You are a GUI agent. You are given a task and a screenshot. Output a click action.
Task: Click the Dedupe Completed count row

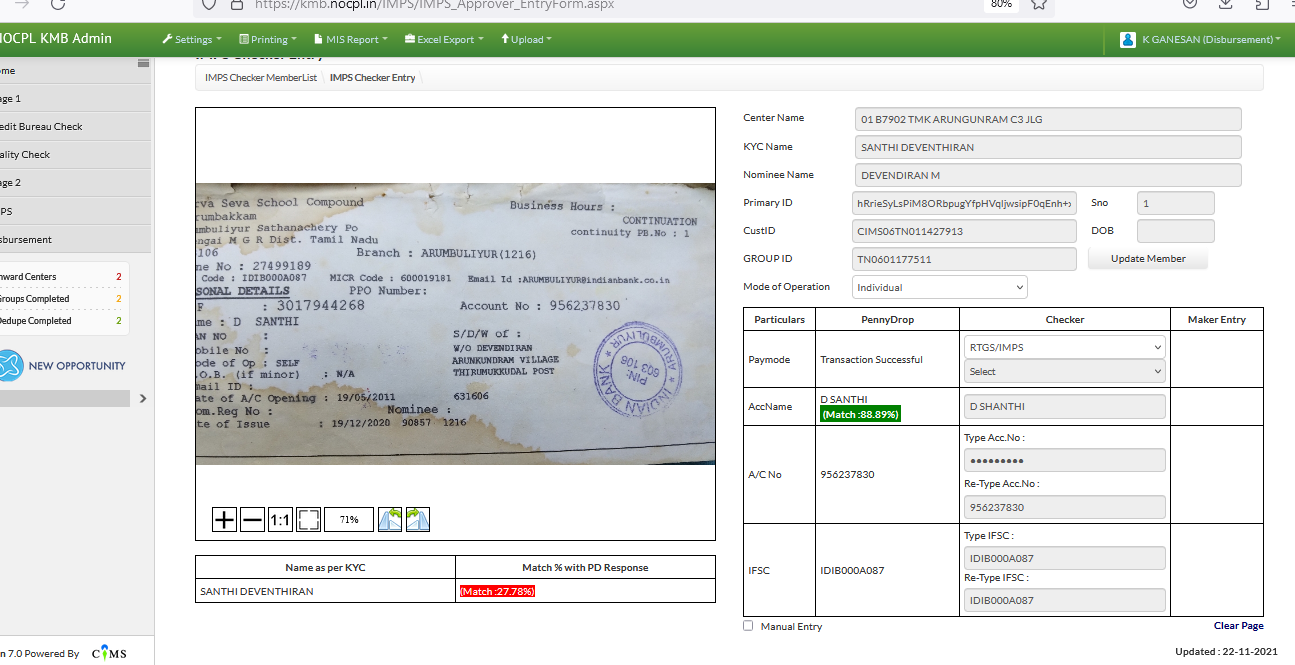click(x=64, y=321)
